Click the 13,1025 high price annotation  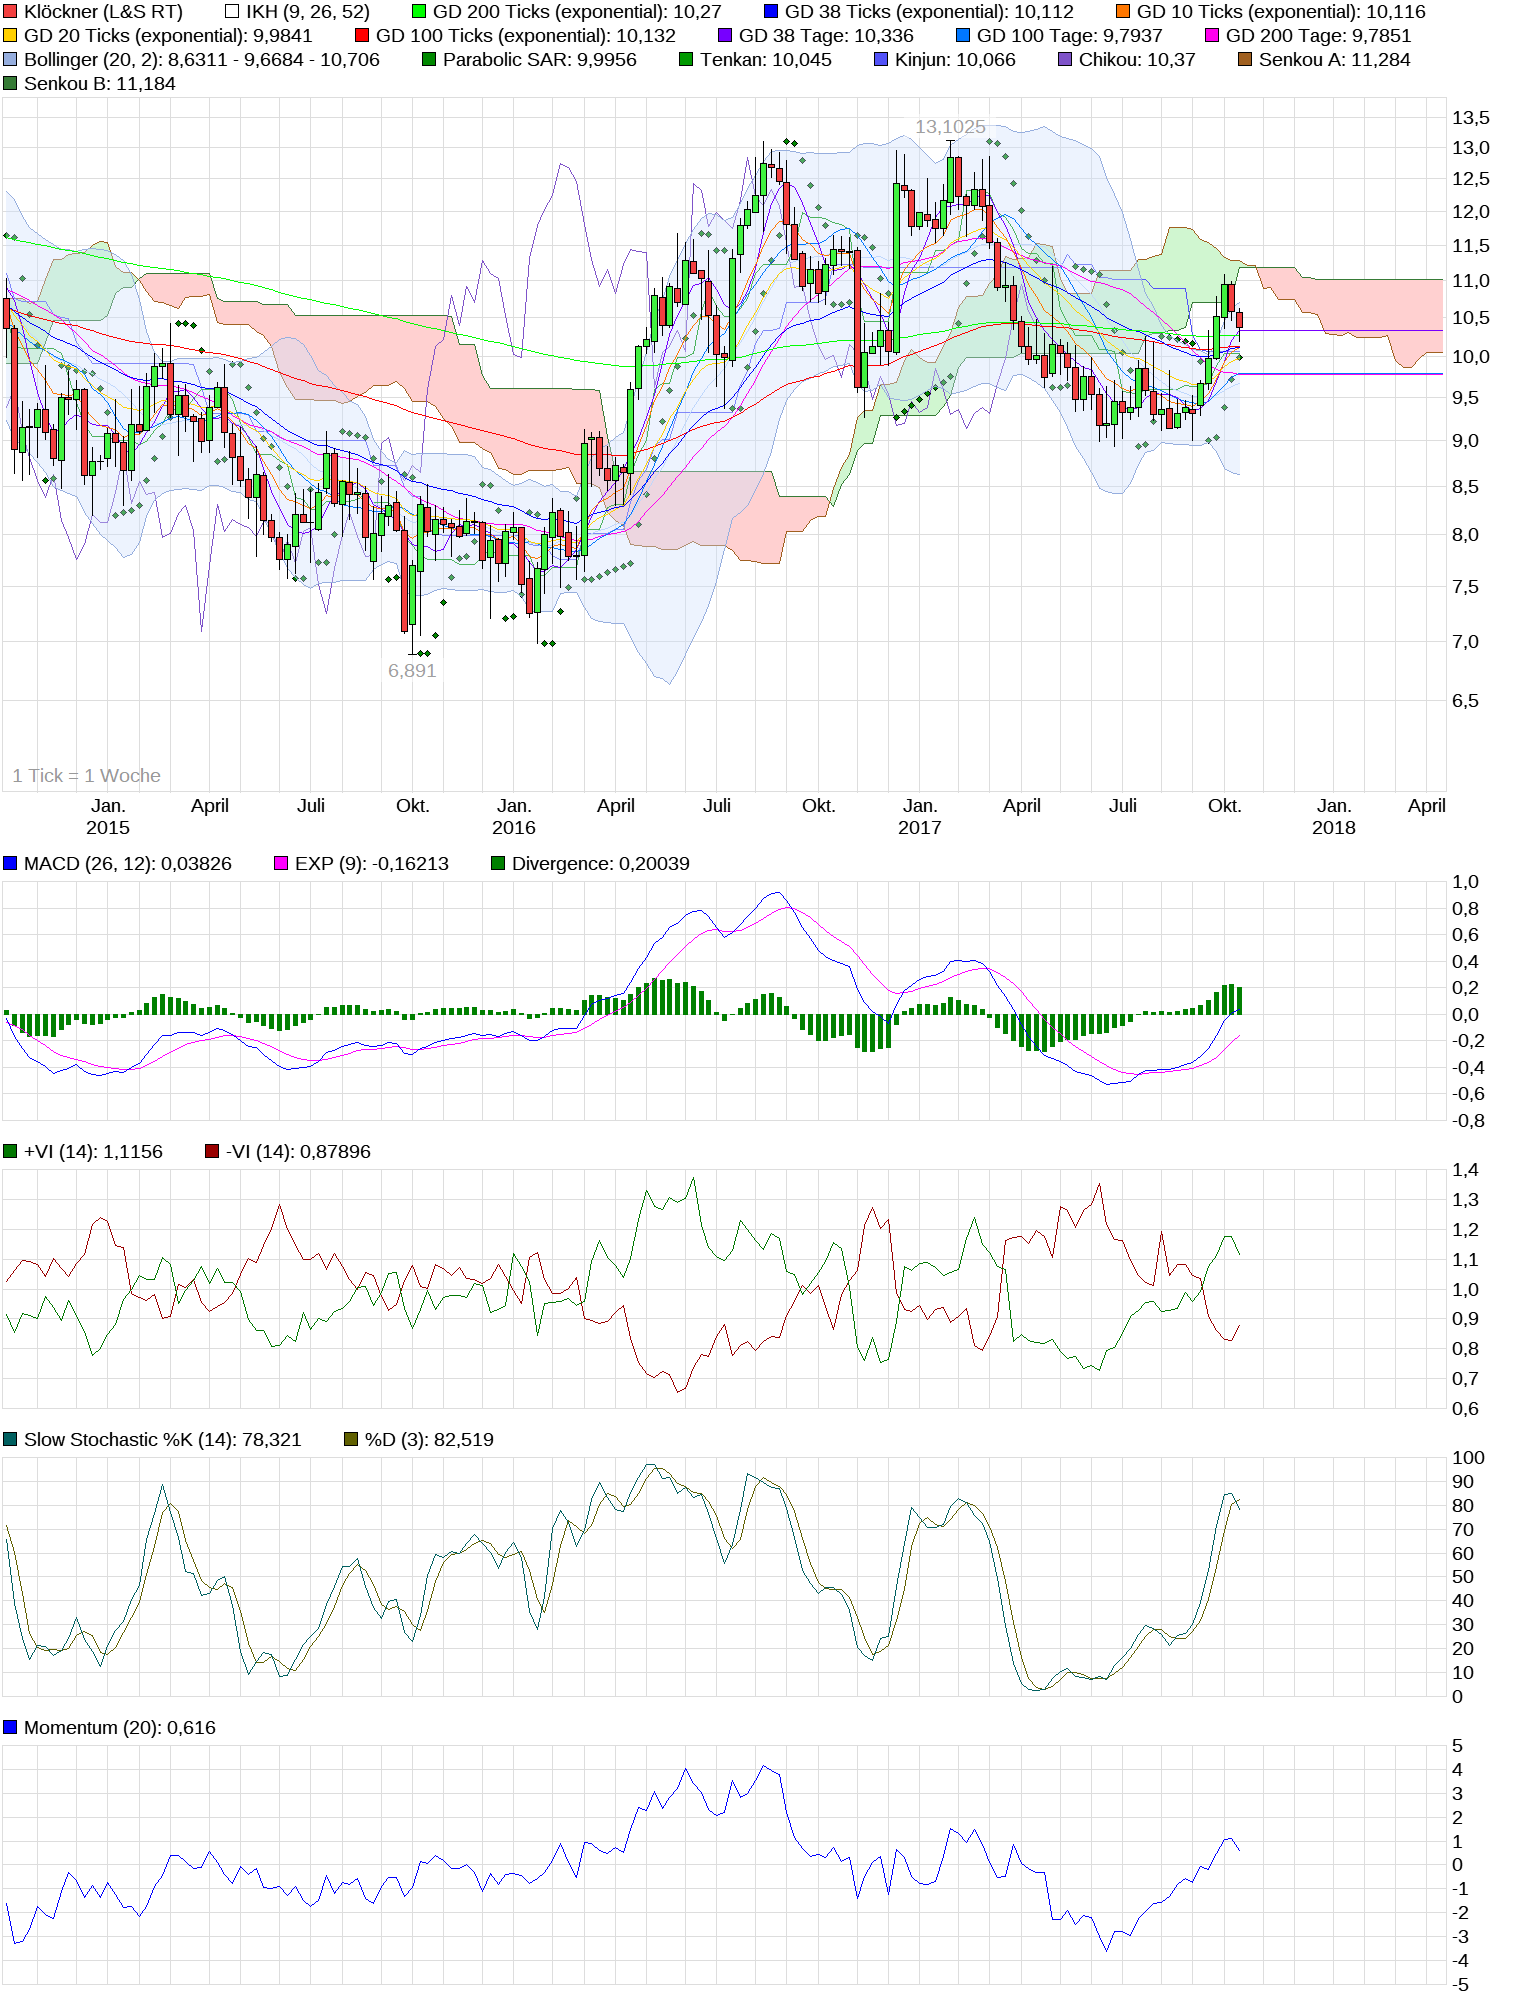[x=950, y=127]
